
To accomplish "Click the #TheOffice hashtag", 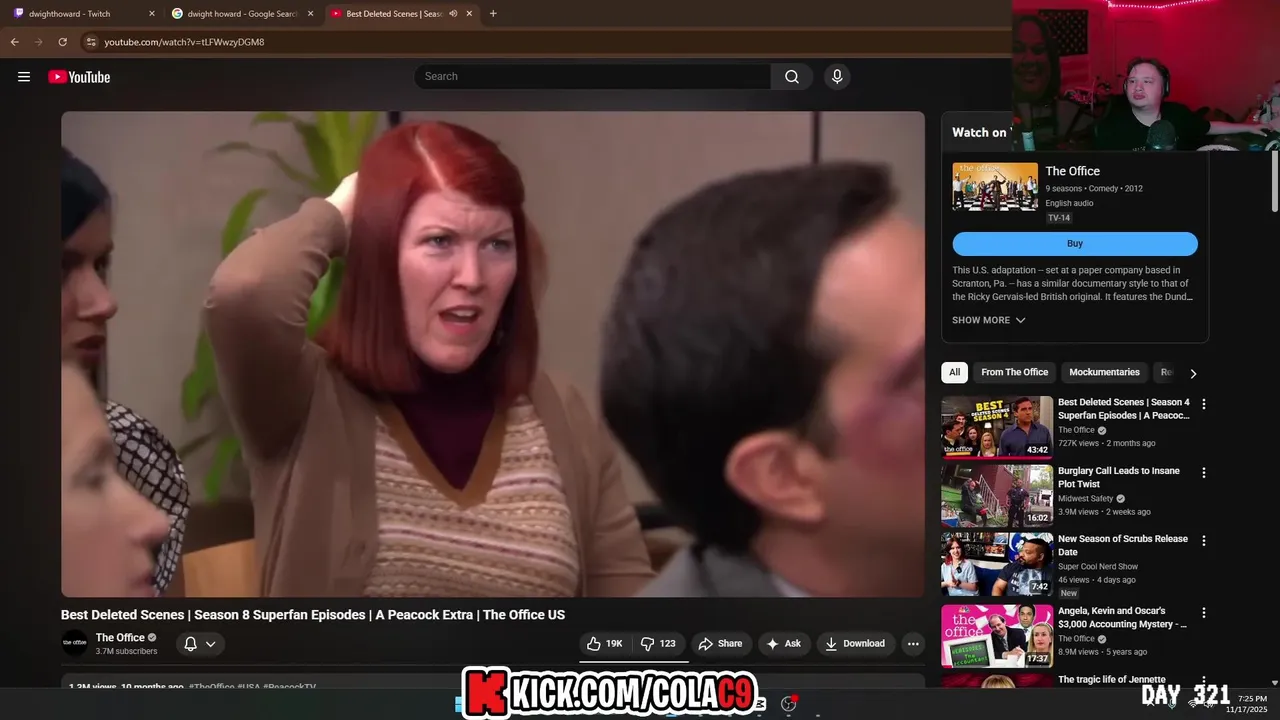I will pyautogui.click(x=211, y=687).
